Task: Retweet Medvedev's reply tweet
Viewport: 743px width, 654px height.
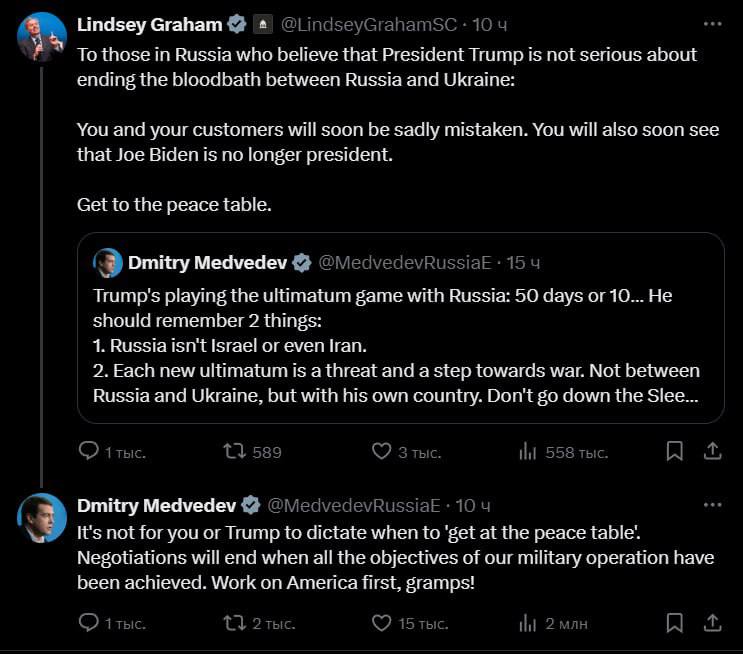Action: [x=235, y=623]
